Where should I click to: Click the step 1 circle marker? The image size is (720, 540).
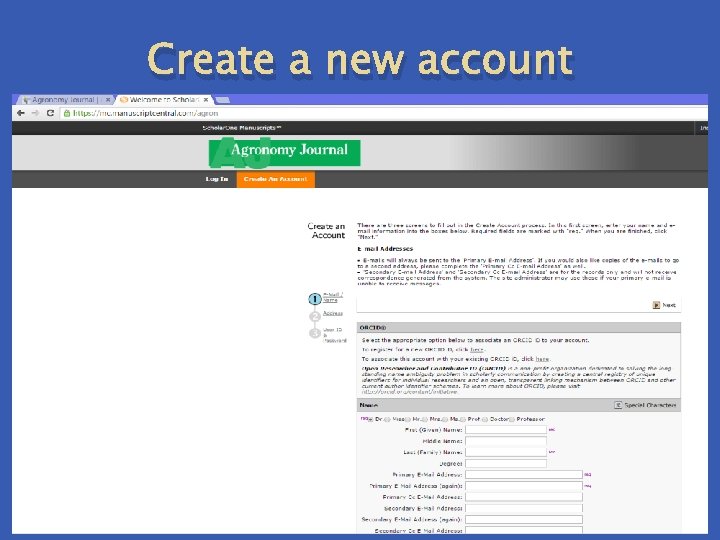315,299
